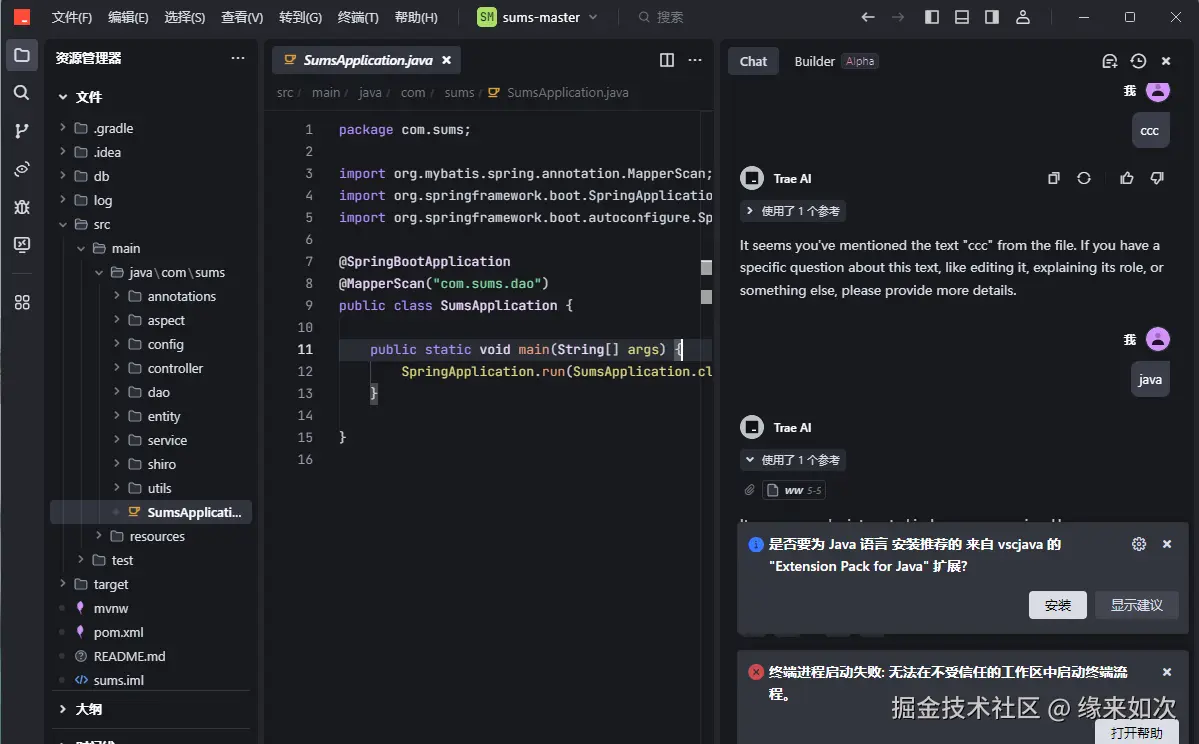Open the sums-master project dropdown
Screen dimensions: 1199x744
pyautogui.click(x=538, y=17)
